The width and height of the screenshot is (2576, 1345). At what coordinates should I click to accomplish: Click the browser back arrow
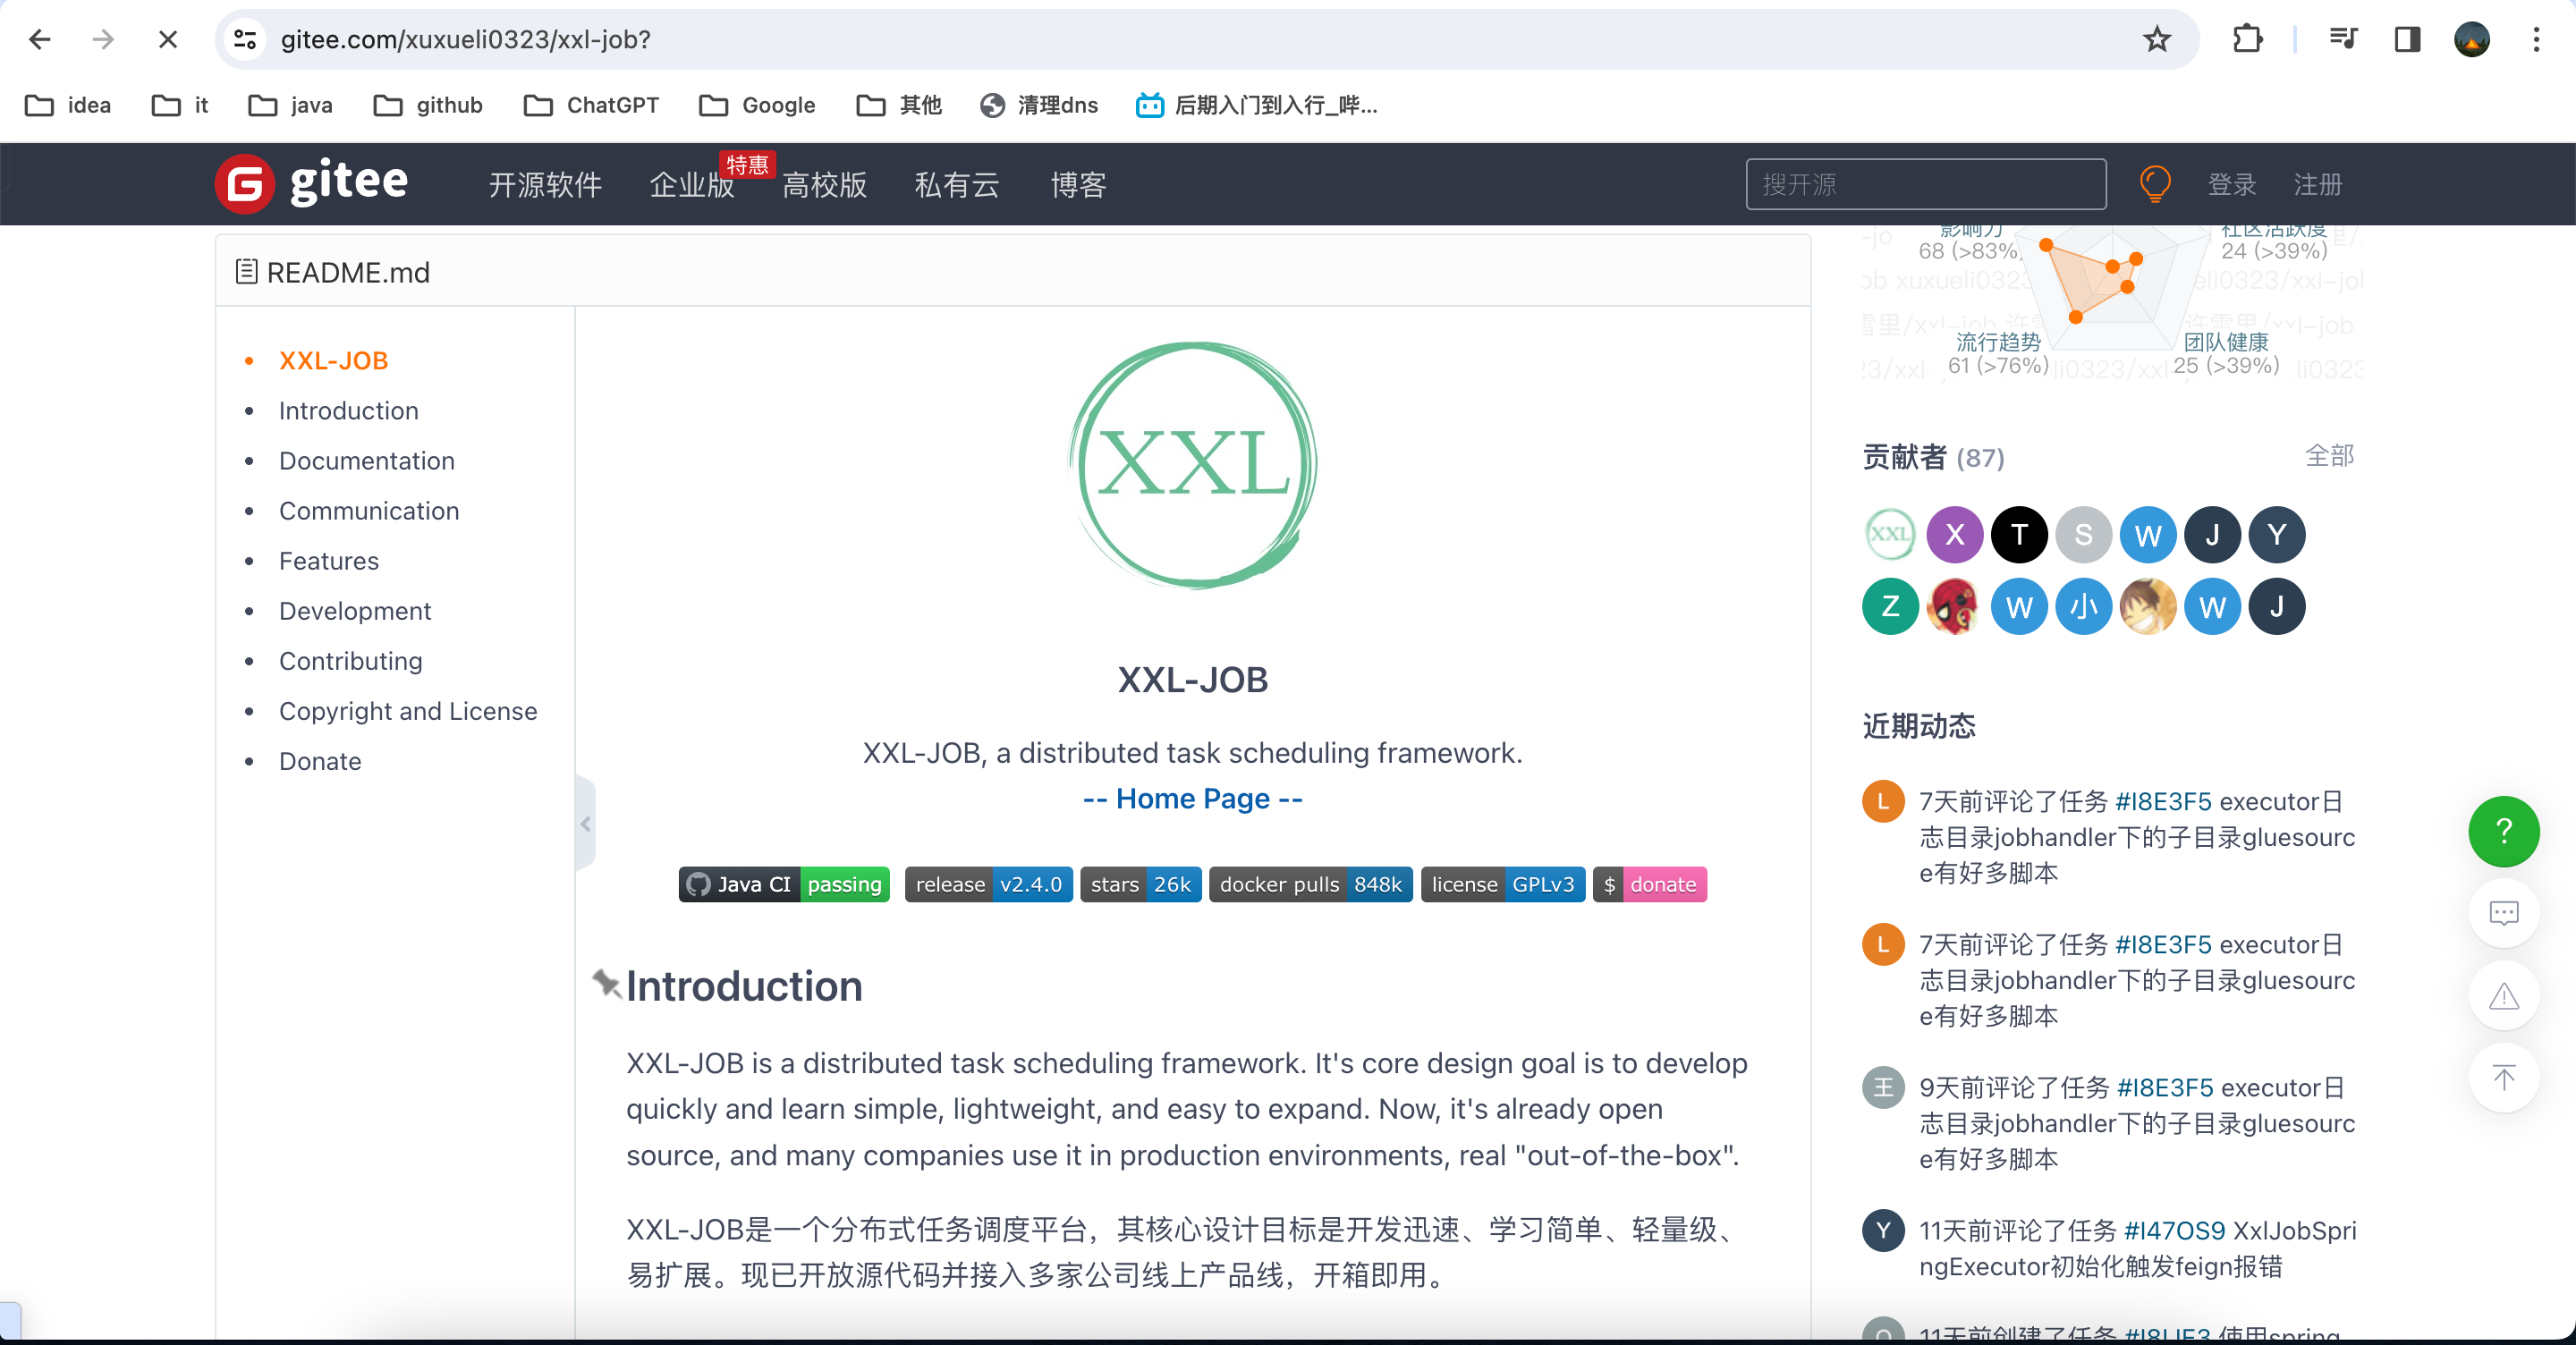(39, 39)
